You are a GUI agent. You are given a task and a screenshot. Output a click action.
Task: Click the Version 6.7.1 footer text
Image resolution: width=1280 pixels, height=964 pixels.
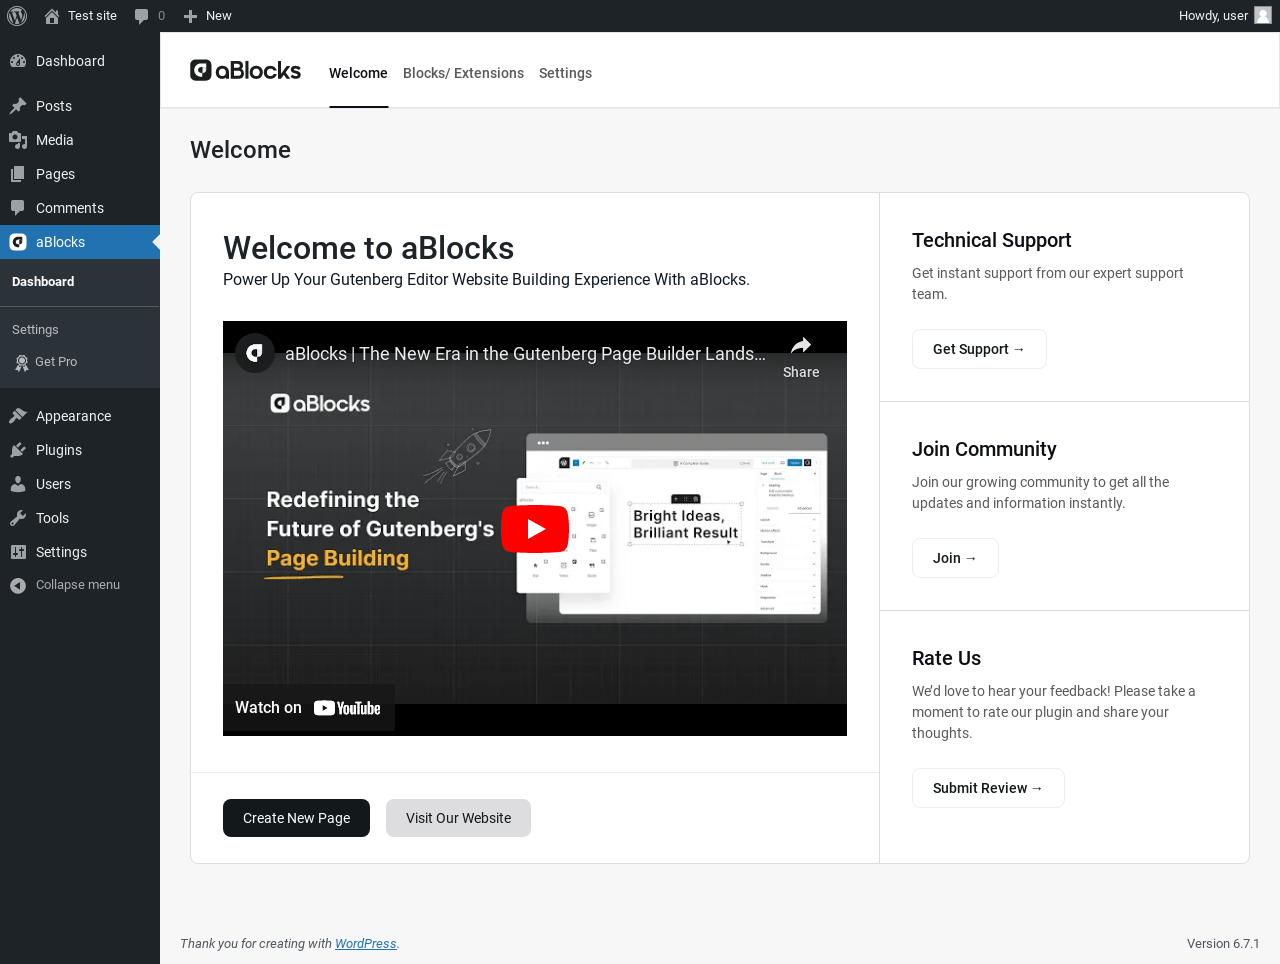[x=1223, y=944]
